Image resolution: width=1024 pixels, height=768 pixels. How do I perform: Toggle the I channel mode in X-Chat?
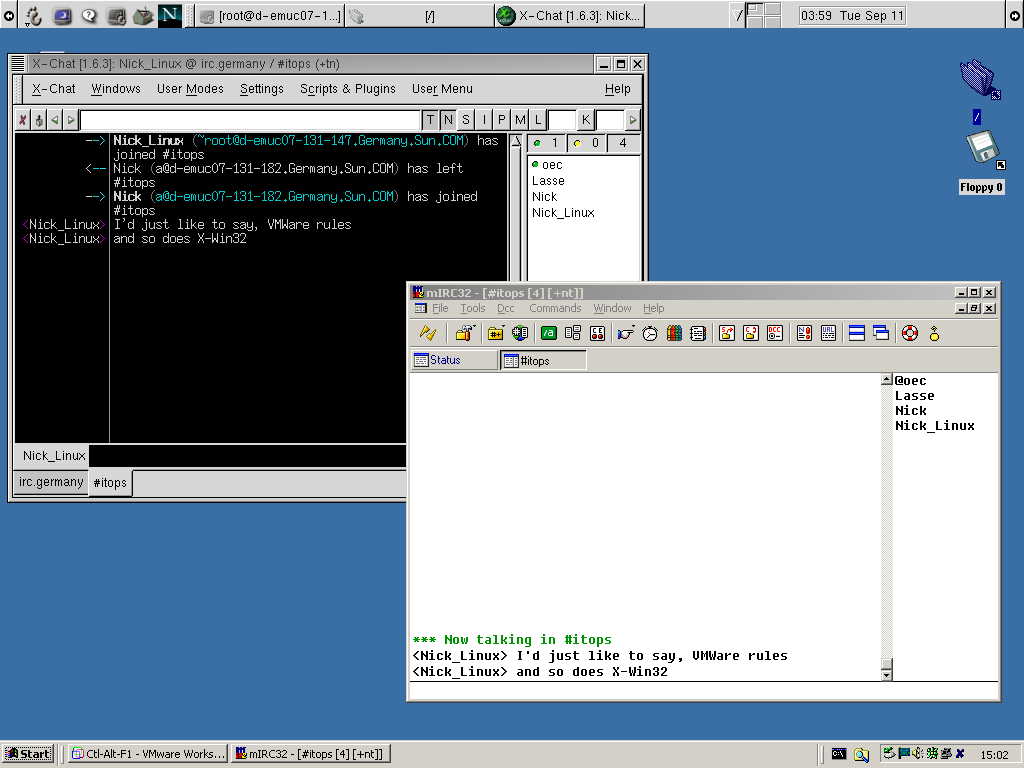tap(484, 120)
